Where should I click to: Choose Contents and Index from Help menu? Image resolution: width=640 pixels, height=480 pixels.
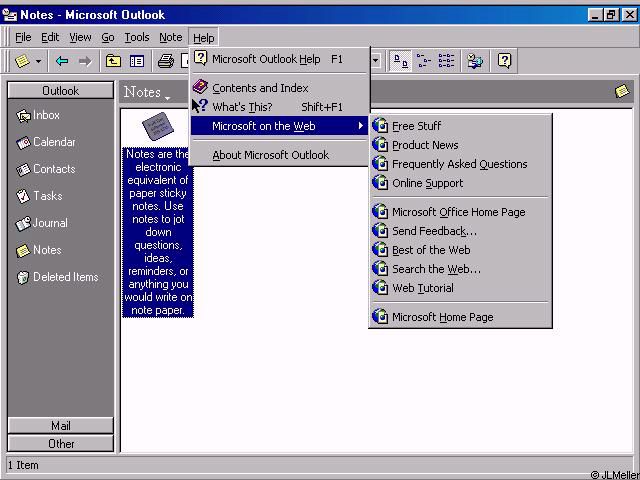tap(260, 88)
